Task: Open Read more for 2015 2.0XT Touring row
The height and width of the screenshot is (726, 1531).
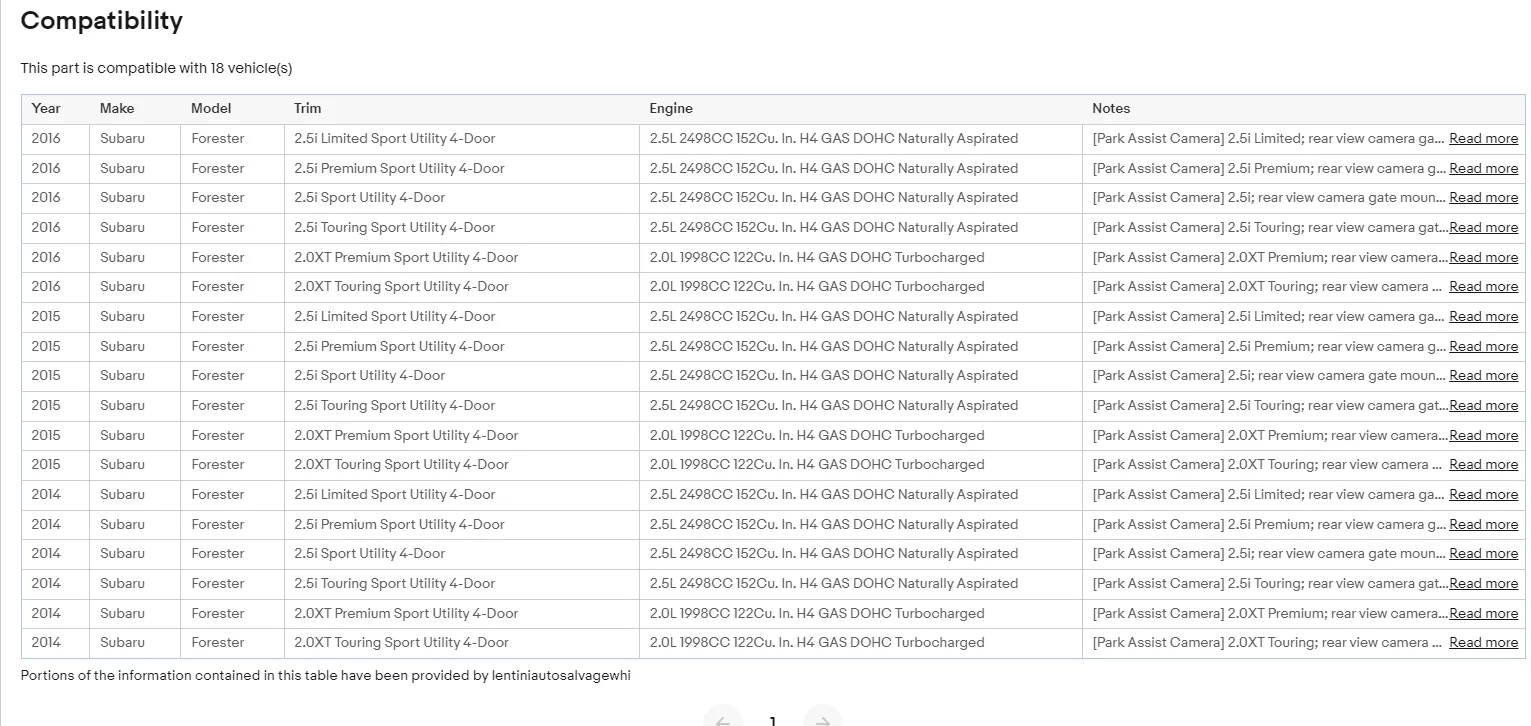Action: [x=1483, y=465]
